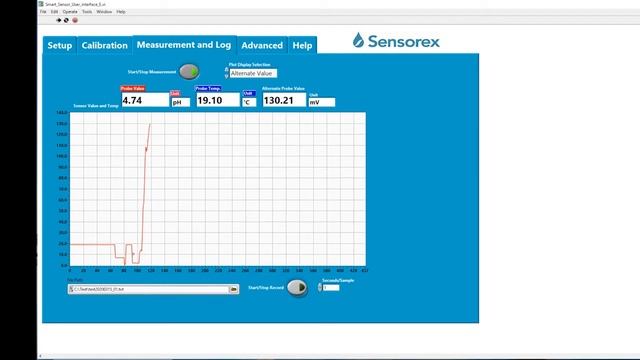Click the Plot Display Selection up/down arrows

227,73
